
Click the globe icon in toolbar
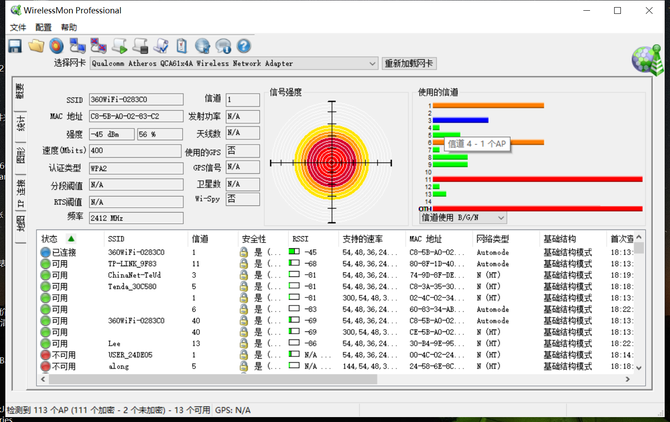pos(201,46)
